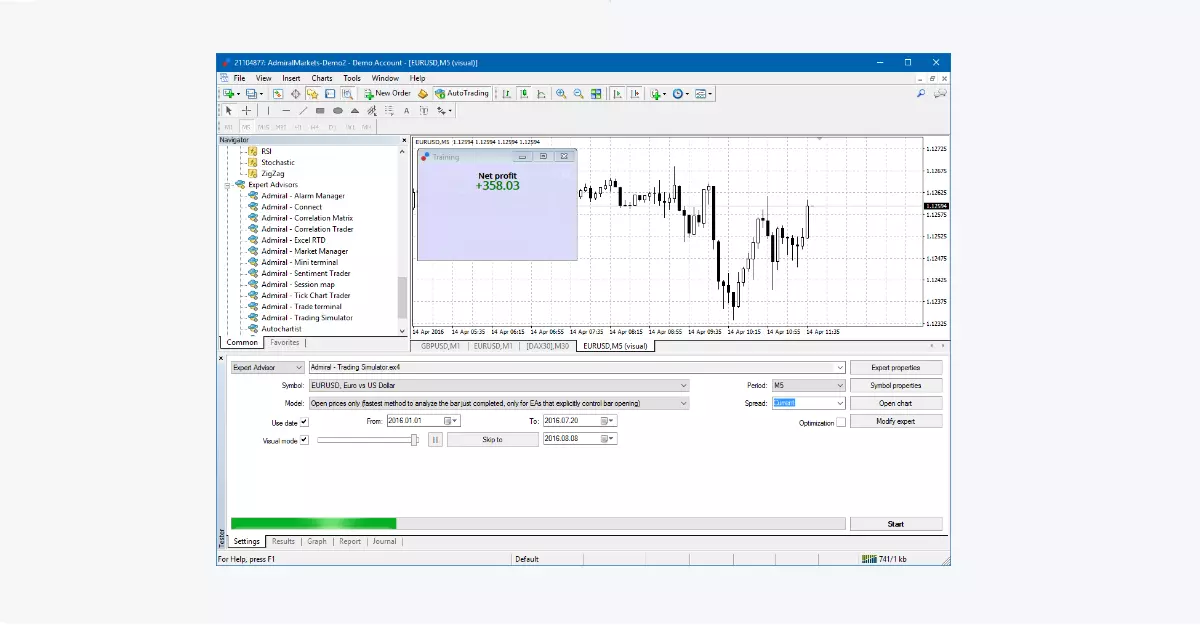Switch to the GBPUSD,M1 chart tab

440,346
